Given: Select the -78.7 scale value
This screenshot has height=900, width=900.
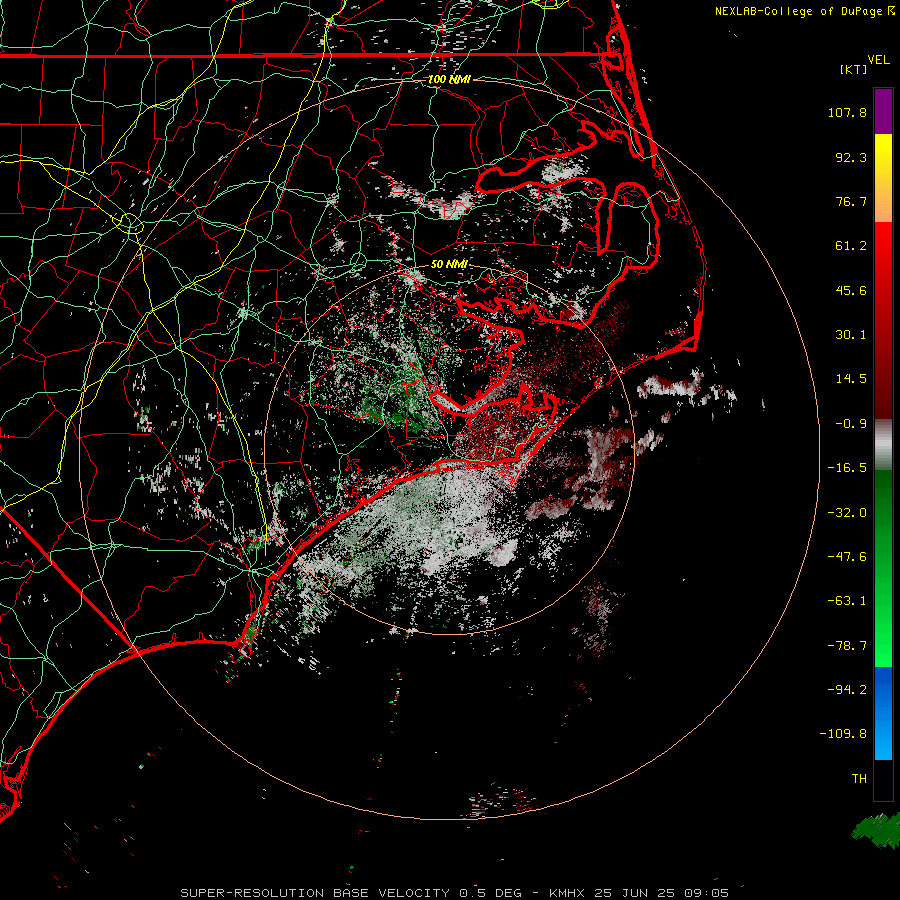Looking at the screenshot, I should click(x=847, y=646).
